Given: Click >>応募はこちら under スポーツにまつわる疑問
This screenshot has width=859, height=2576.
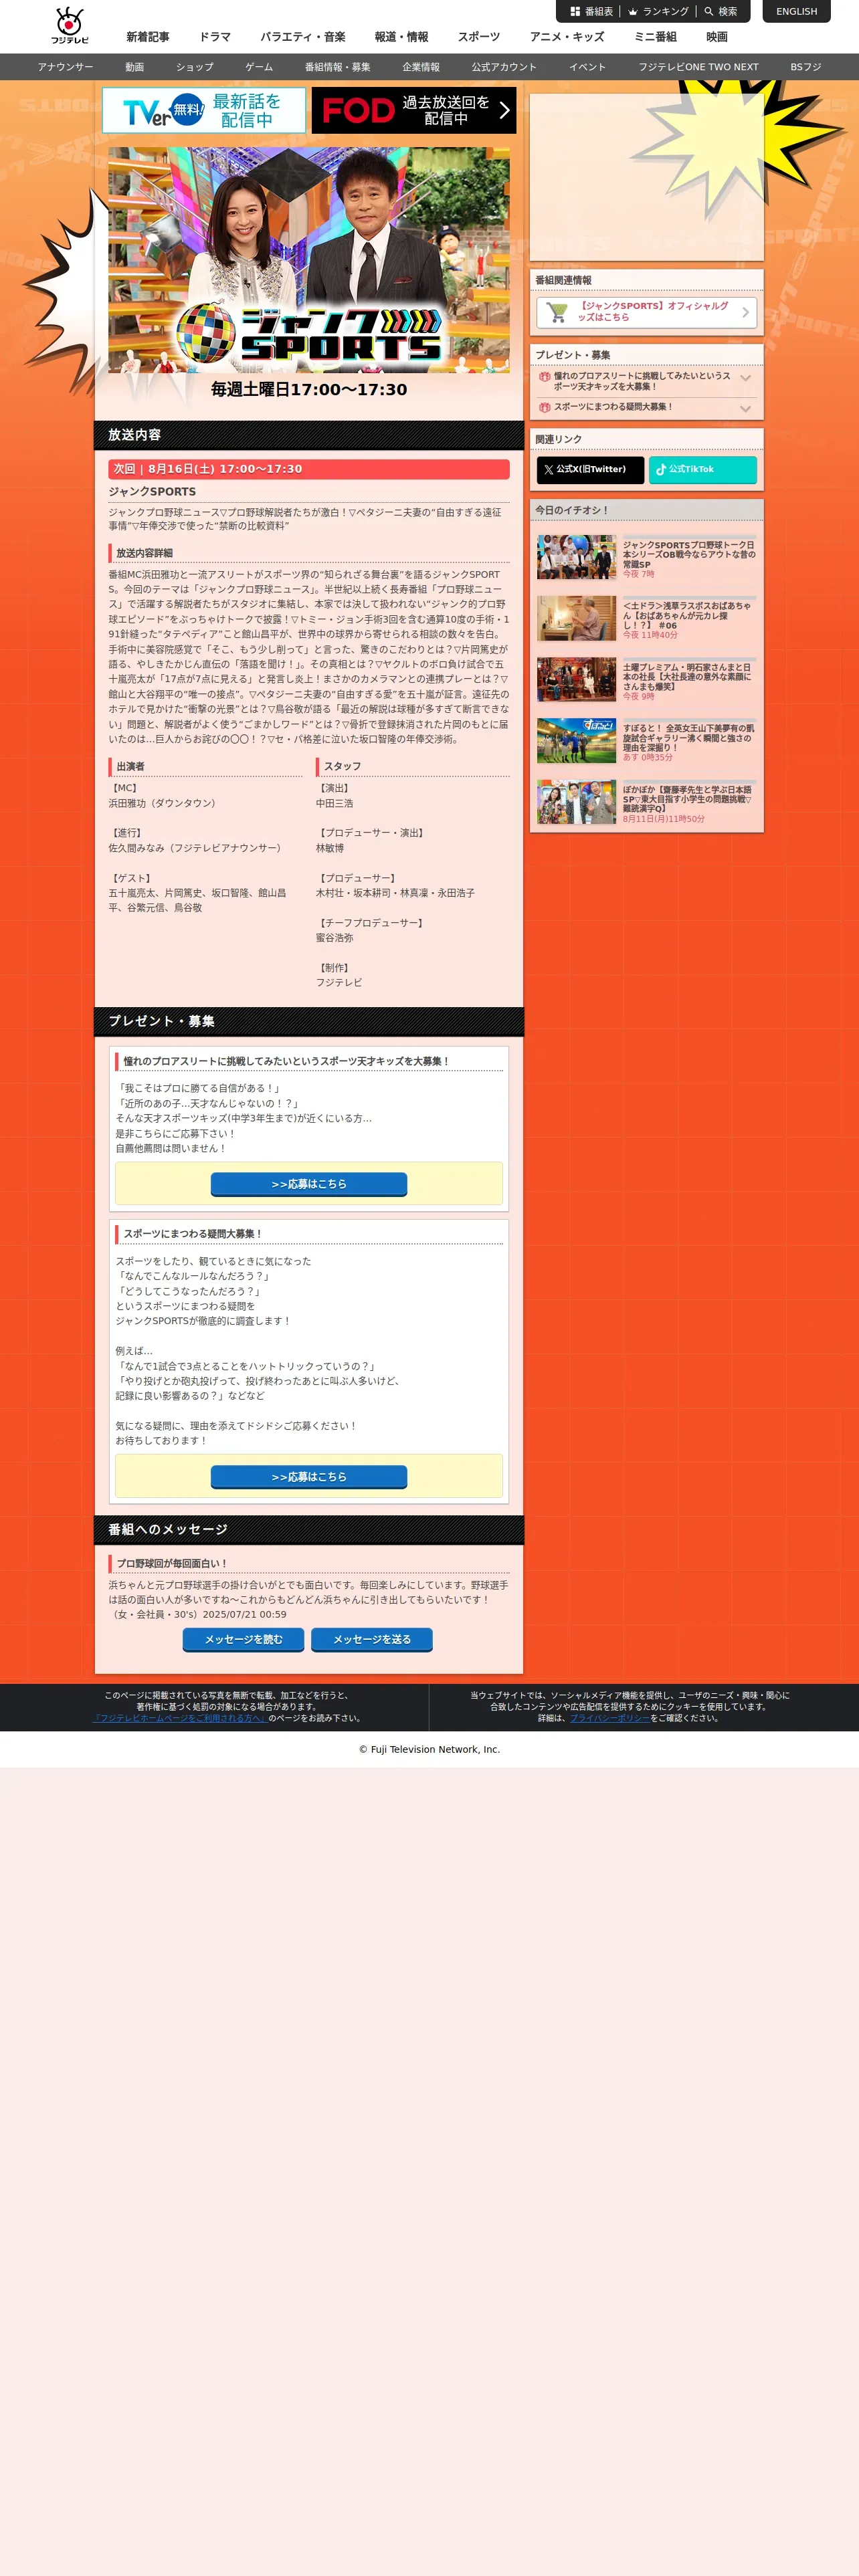Looking at the screenshot, I should [309, 1477].
